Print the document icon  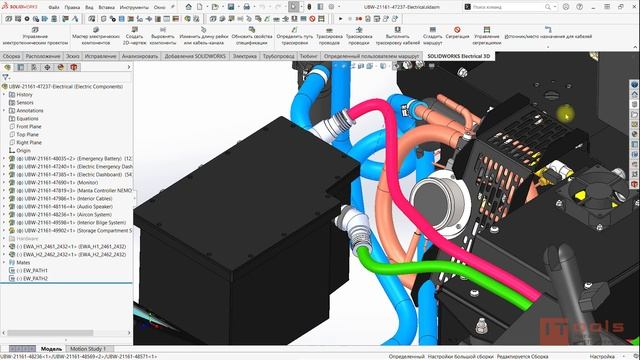point(246,7)
